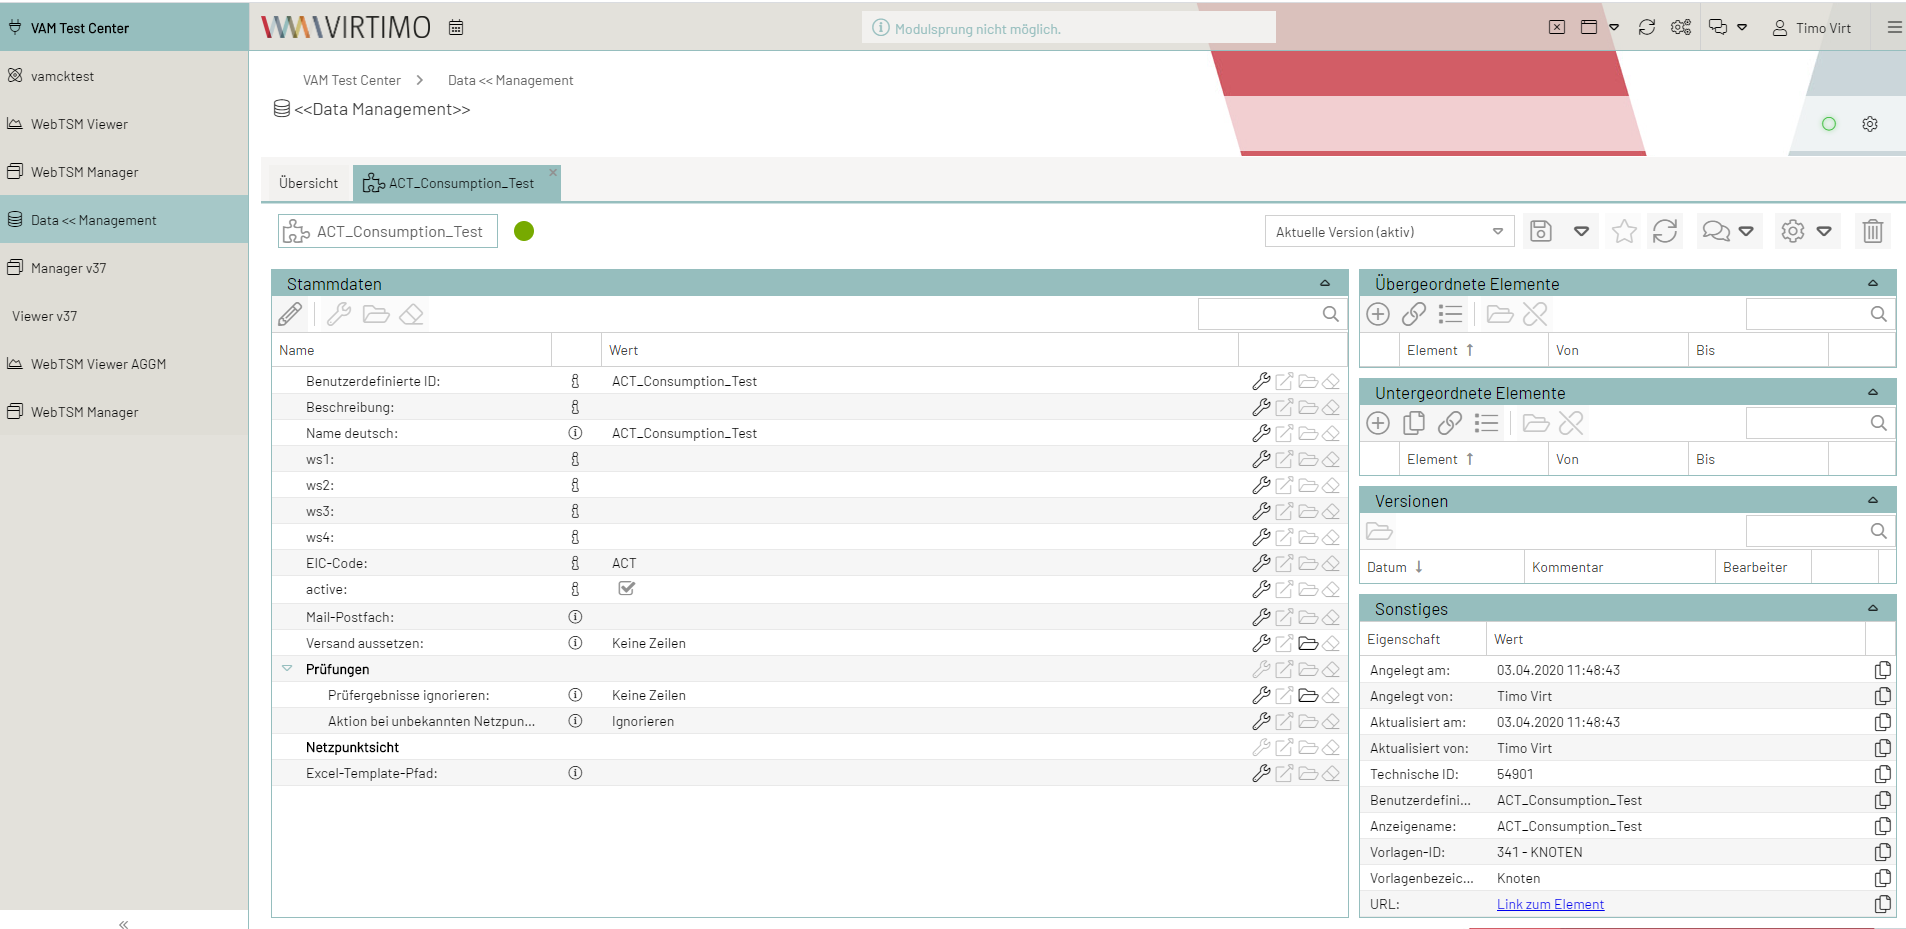The image size is (1906, 929).
Task: Click the green ring status indicator top right
Action: point(1829,124)
